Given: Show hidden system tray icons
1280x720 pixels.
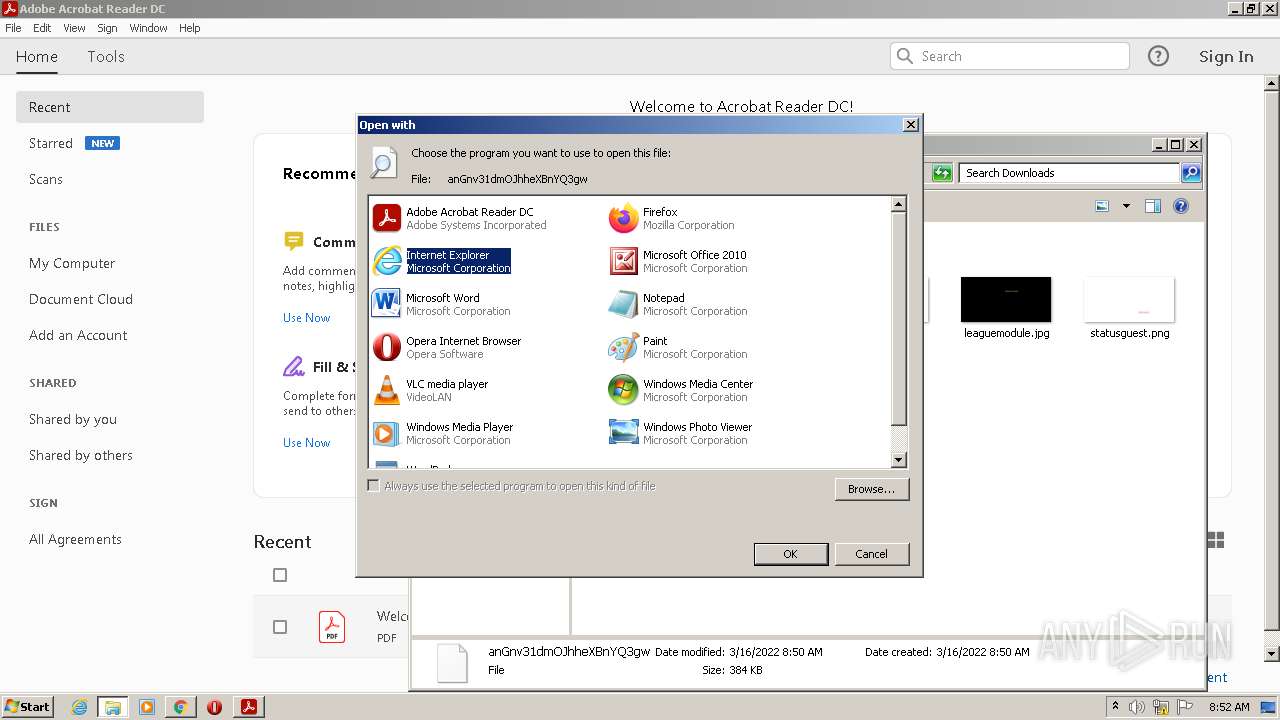Looking at the screenshot, I should click(1115, 707).
